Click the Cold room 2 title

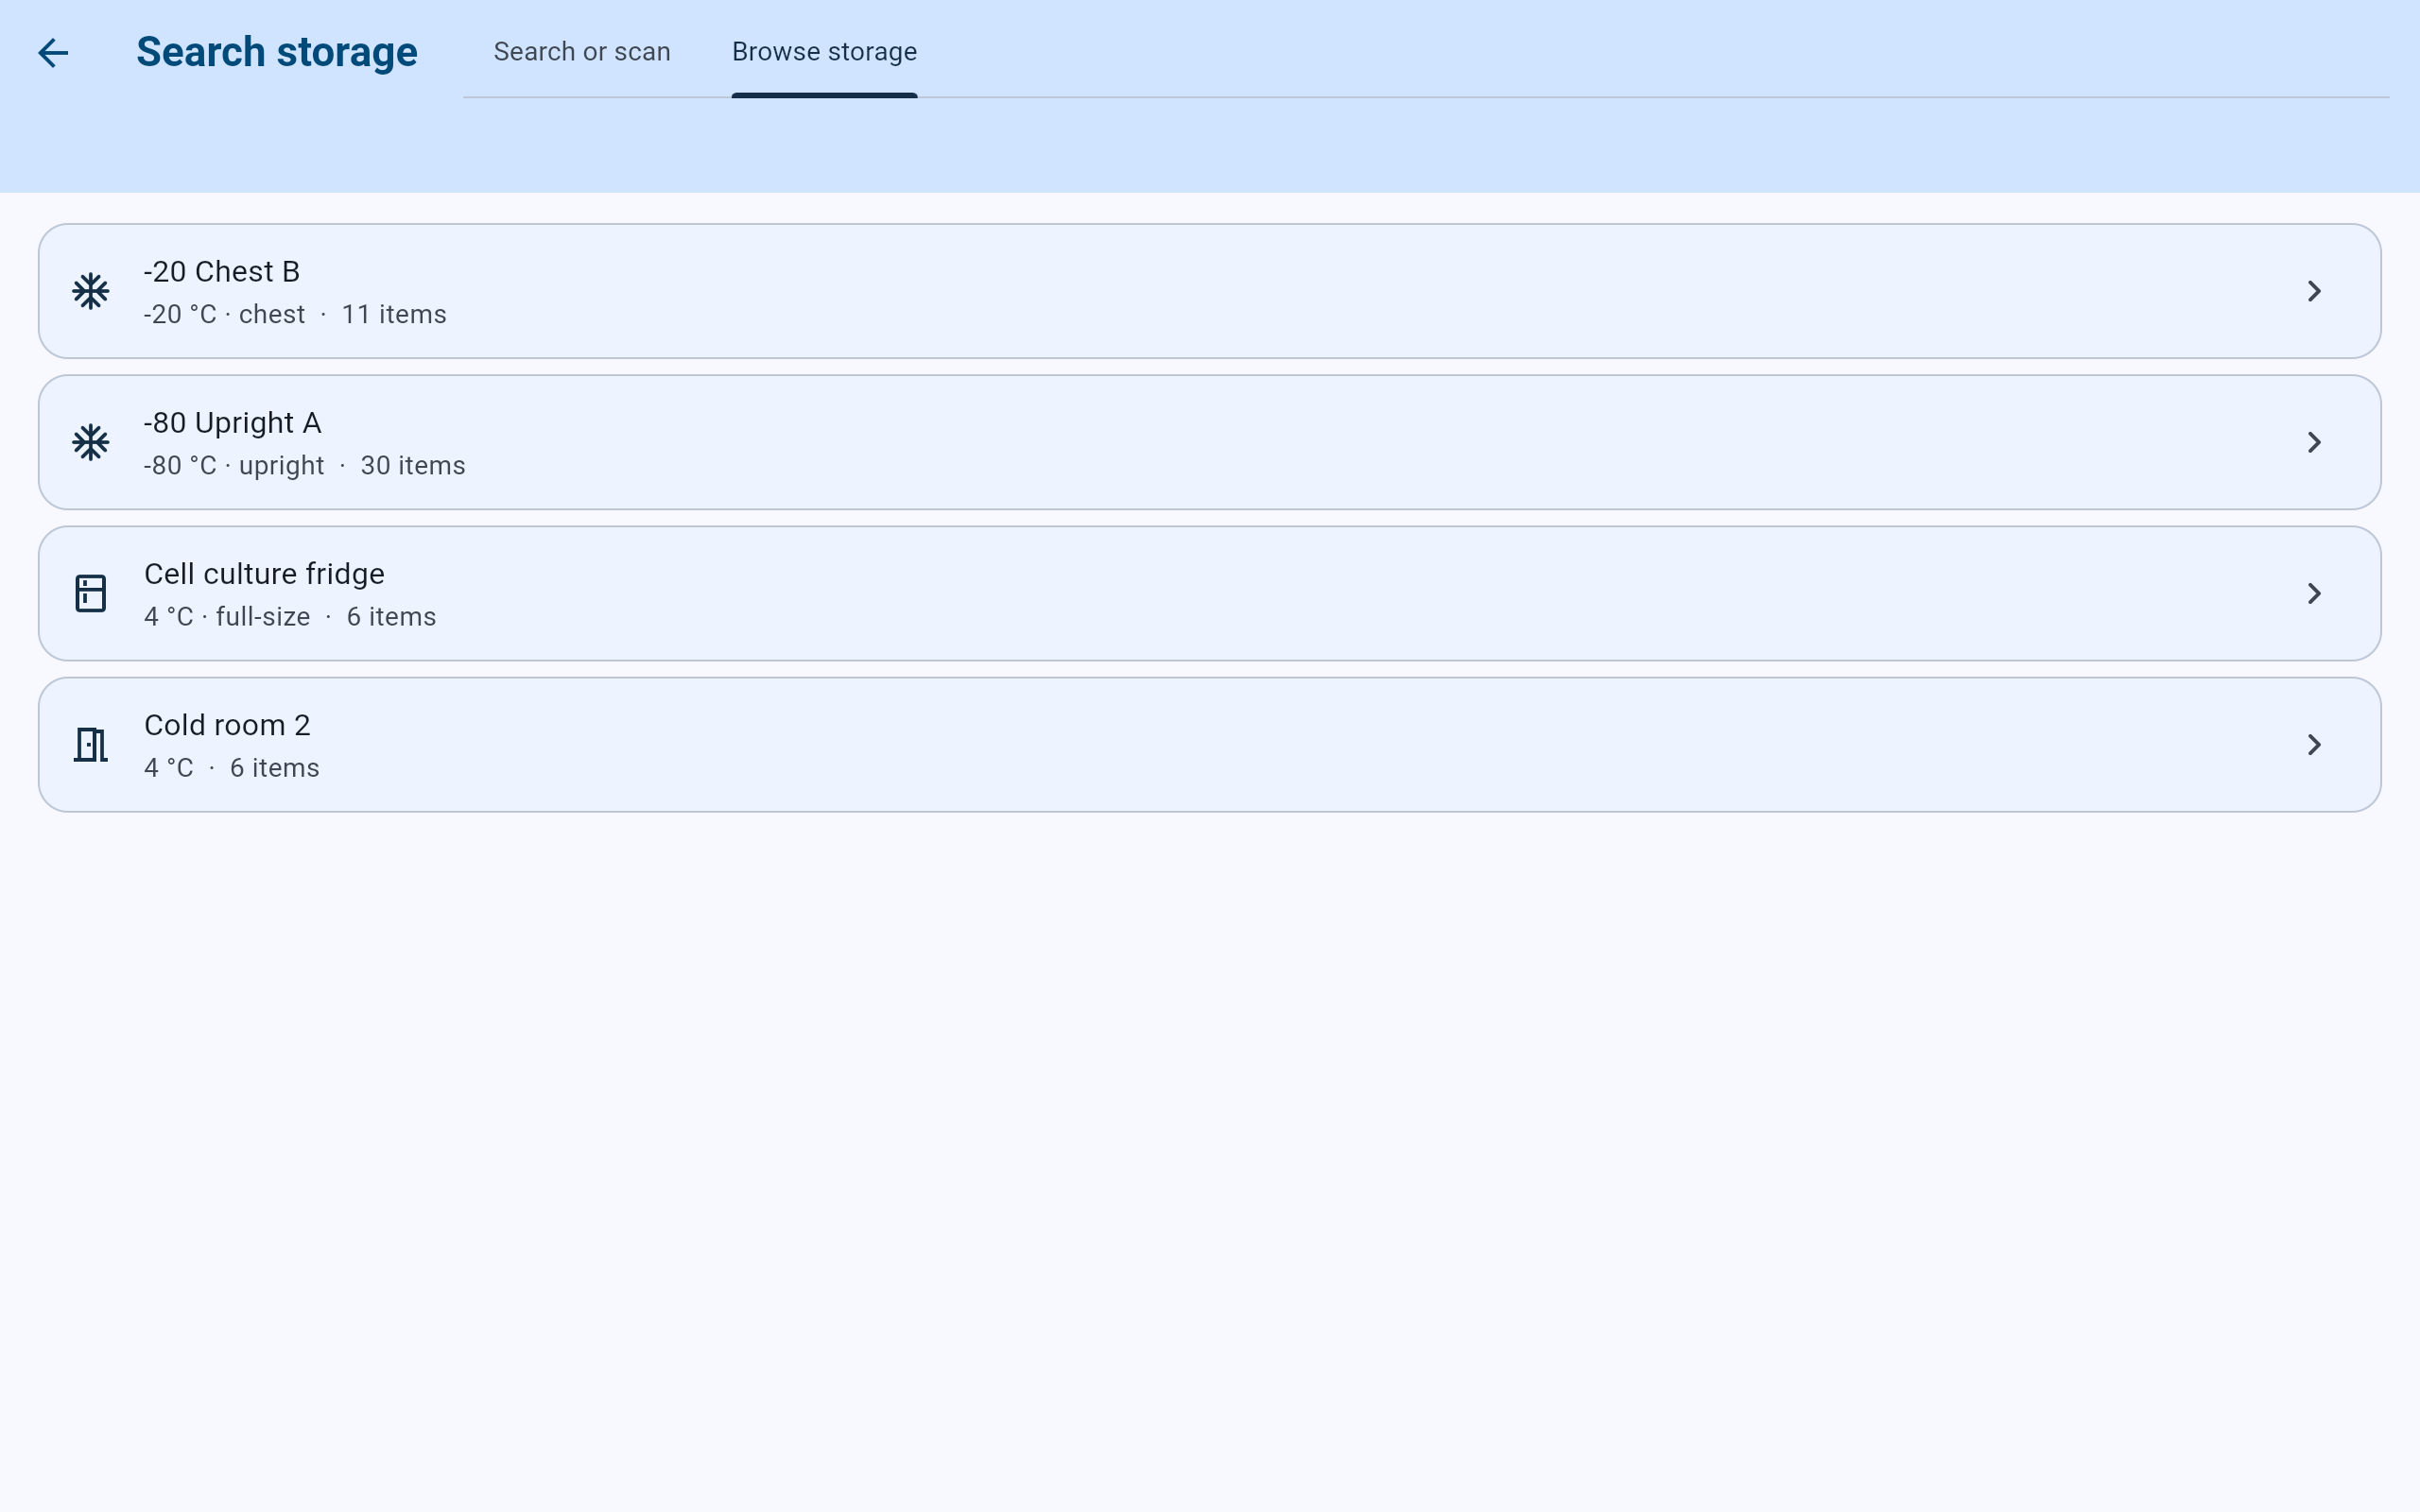coord(227,725)
